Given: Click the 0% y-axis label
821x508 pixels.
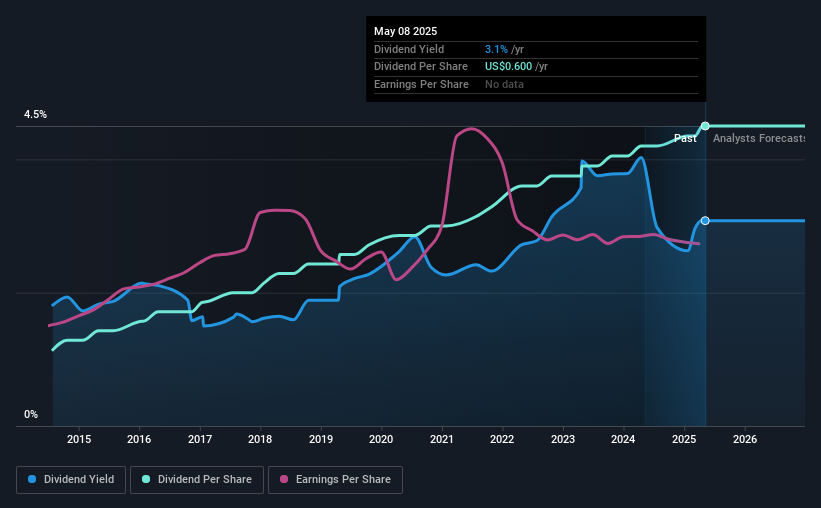Looking at the screenshot, I should 31,414.
